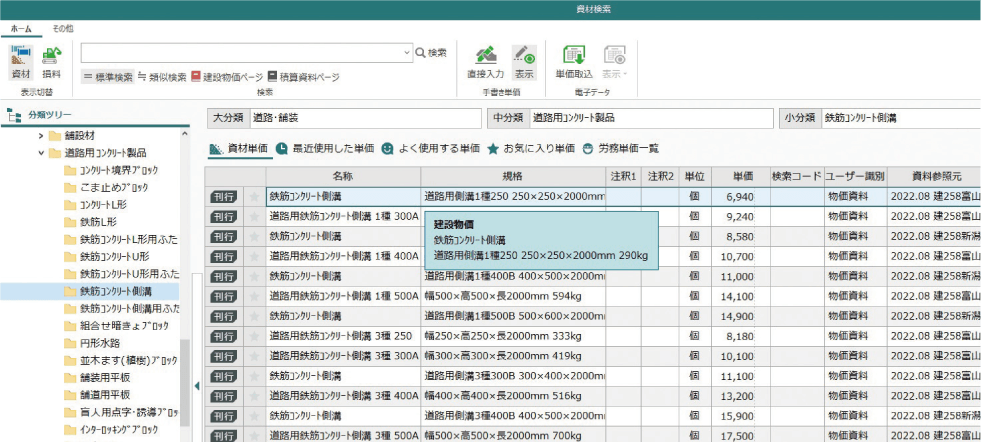Select 鉄筋コンクリートU形用ふた folder
The height and width of the screenshot is (442, 981).
121,274
